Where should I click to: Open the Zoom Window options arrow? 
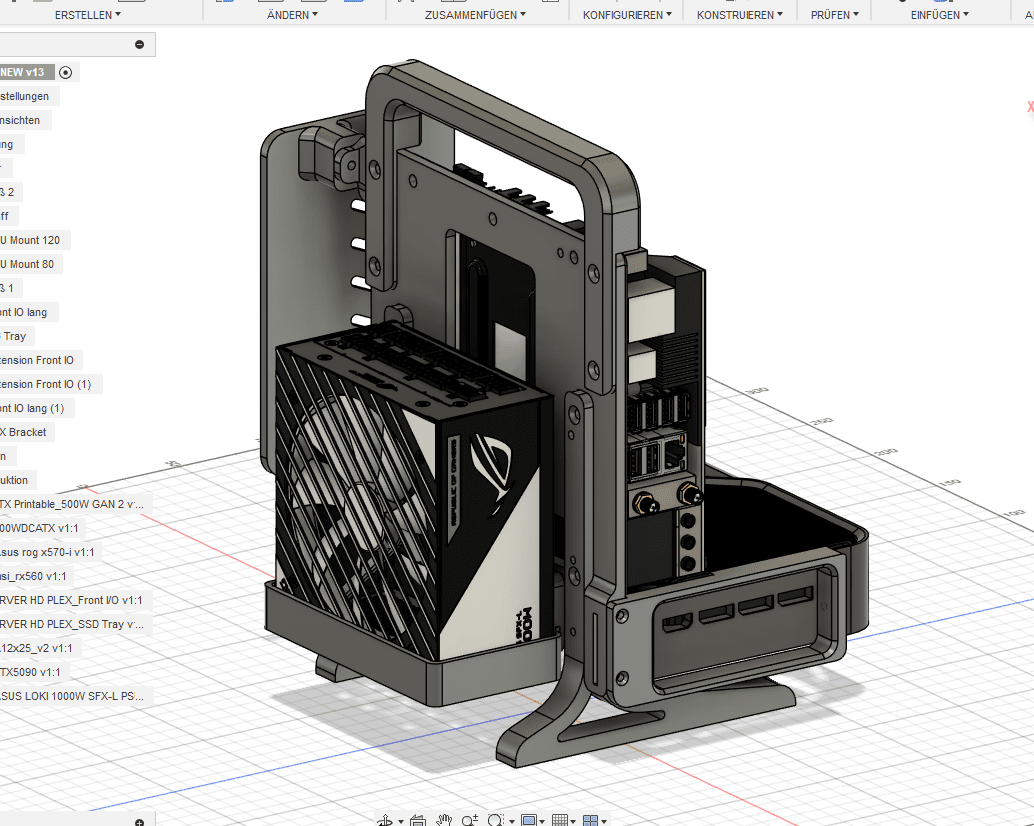pyautogui.click(x=511, y=822)
